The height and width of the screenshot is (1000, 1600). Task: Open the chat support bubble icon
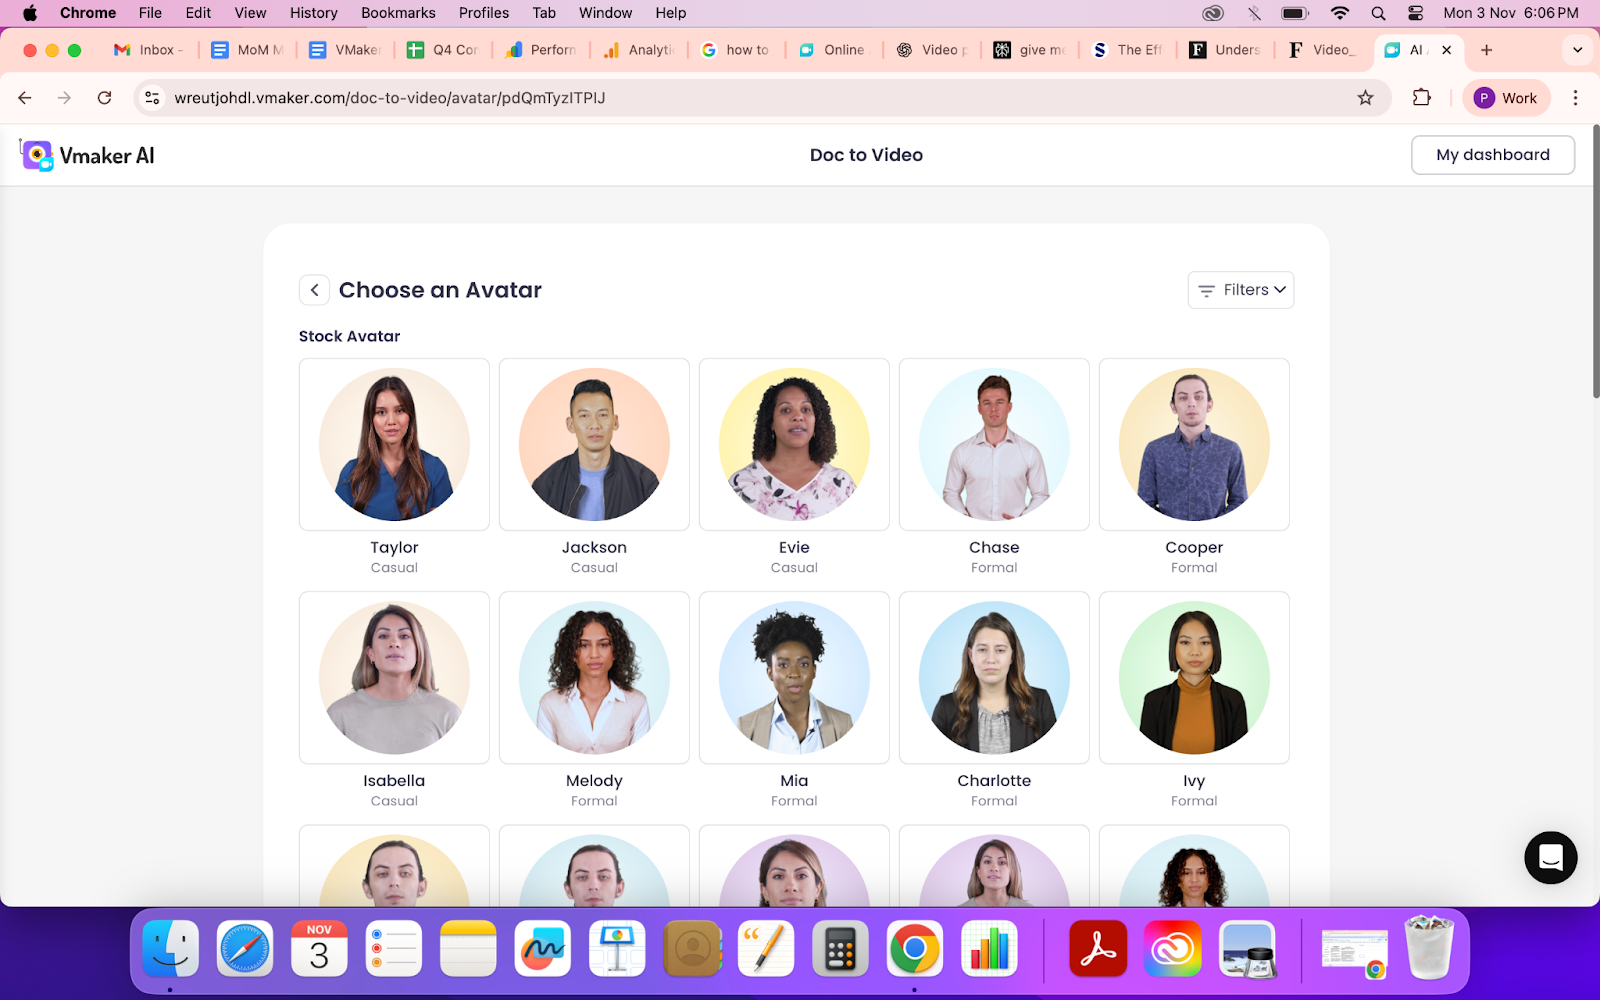[x=1550, y=857]
